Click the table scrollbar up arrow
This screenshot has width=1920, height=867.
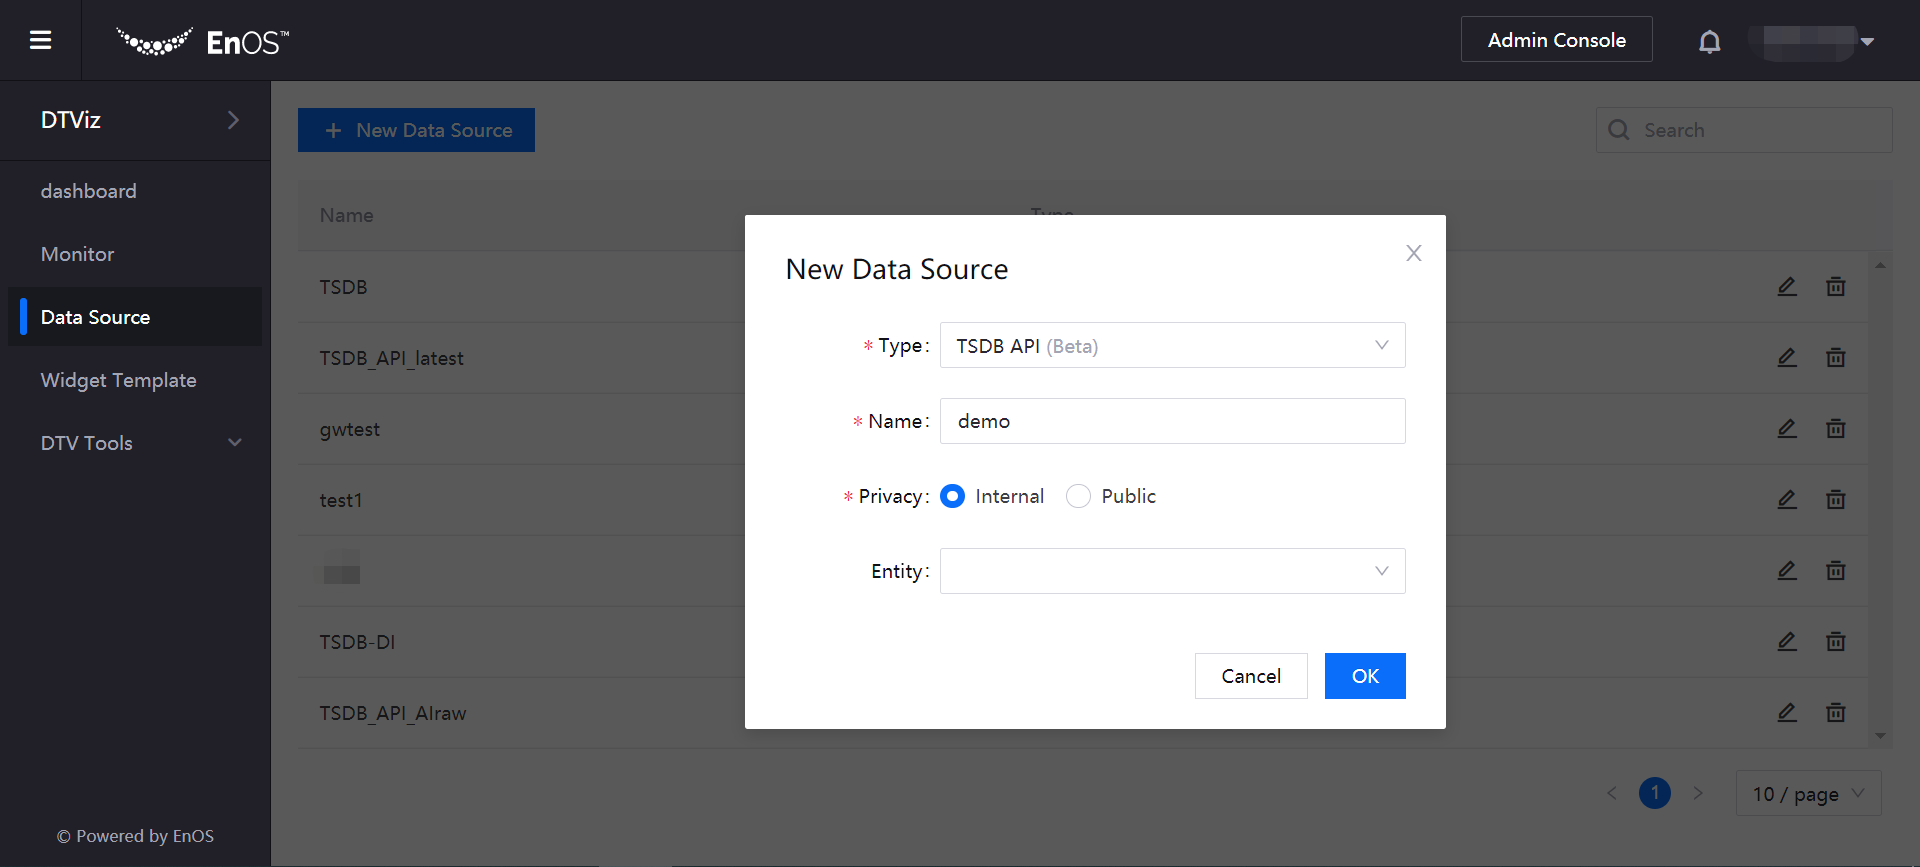[x=1880, y=265]
